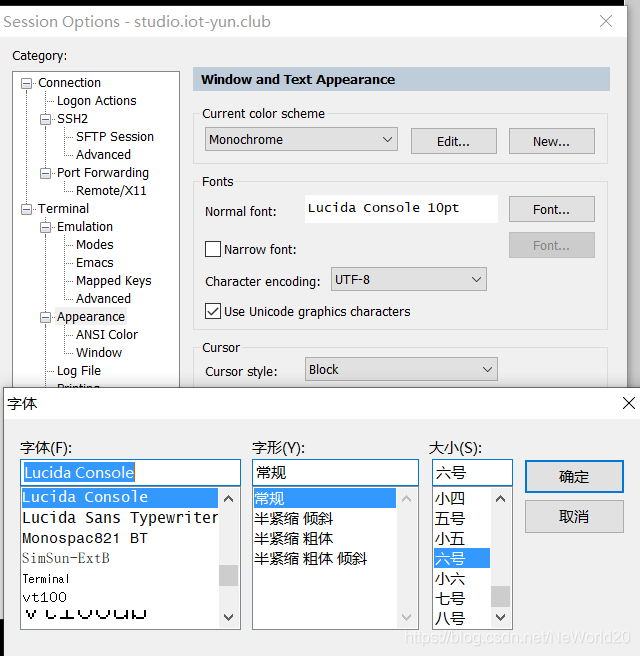The width and height of the screenshot is (640, 656).
Task: Select Advanced under SSH2
Action: tap(103, 155)
